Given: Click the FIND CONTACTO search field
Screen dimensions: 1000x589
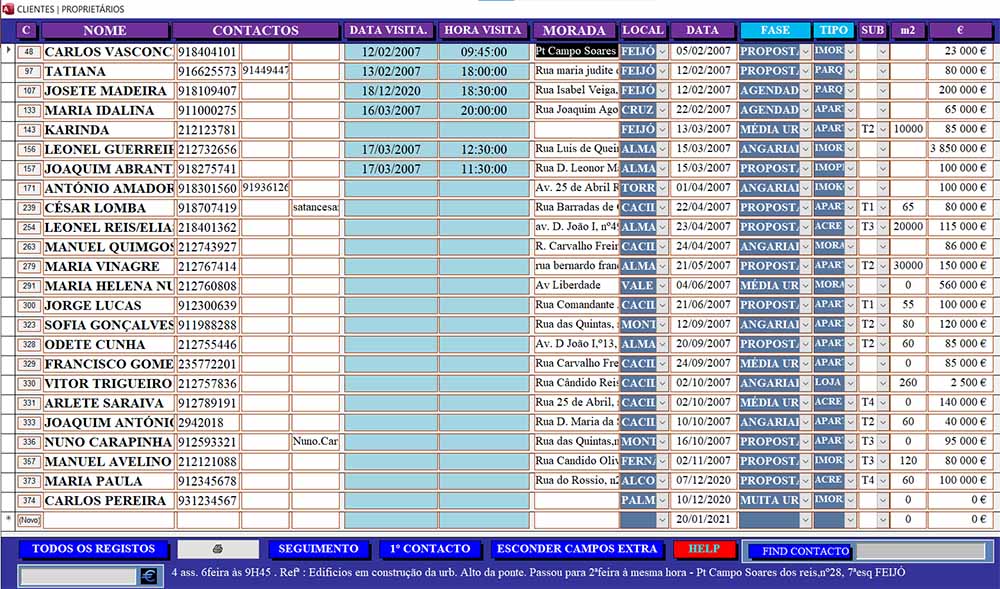Looking at the screenshot, I should [x=921, y=551].
